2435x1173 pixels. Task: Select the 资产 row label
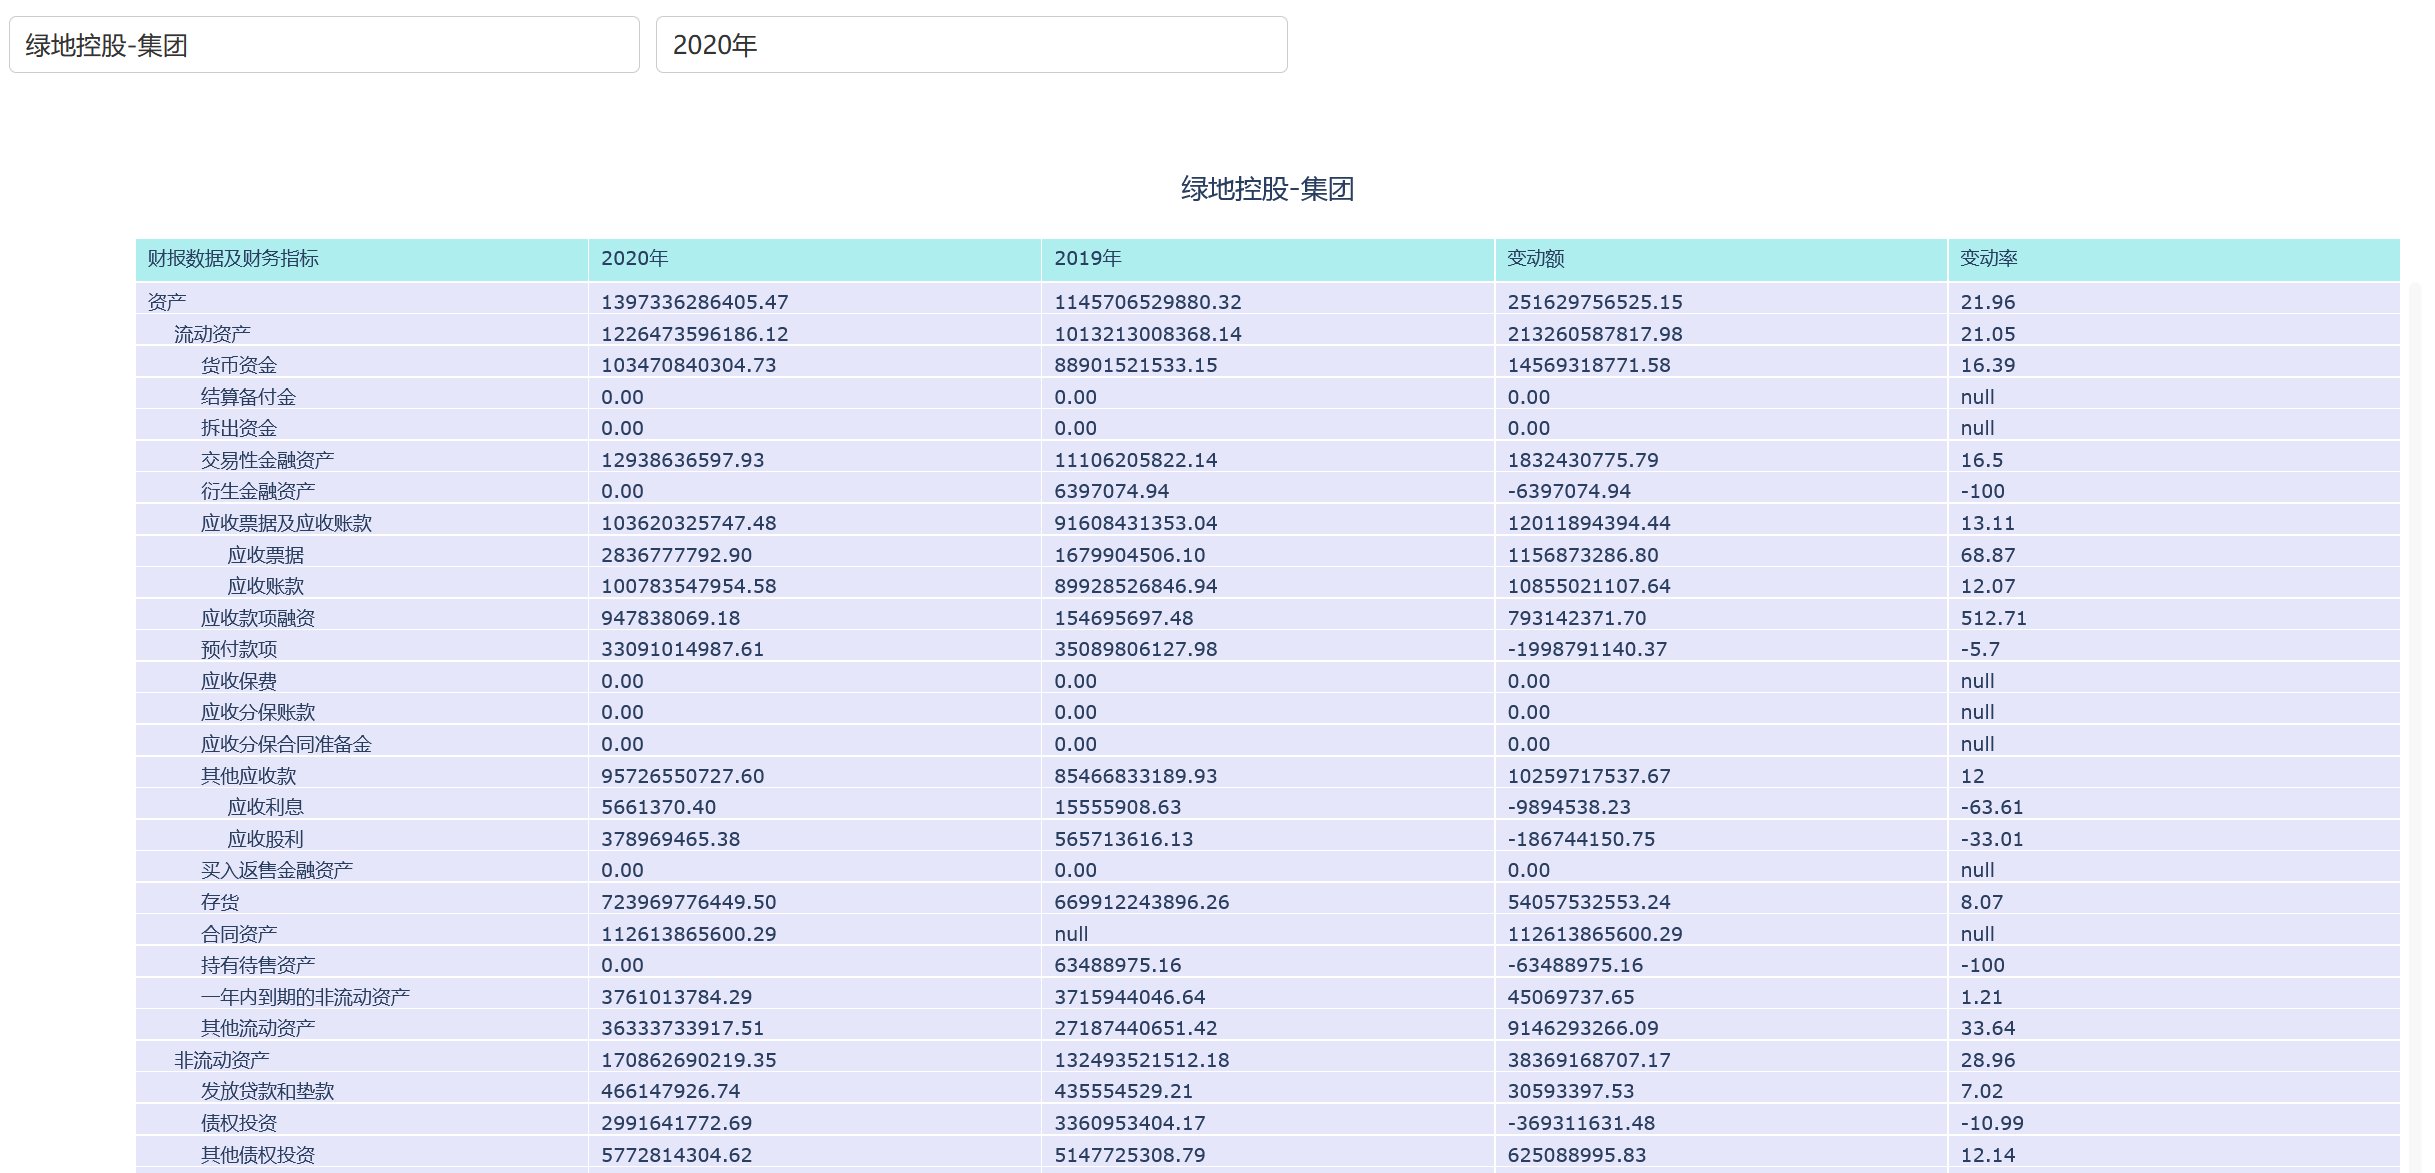[166, 302]
